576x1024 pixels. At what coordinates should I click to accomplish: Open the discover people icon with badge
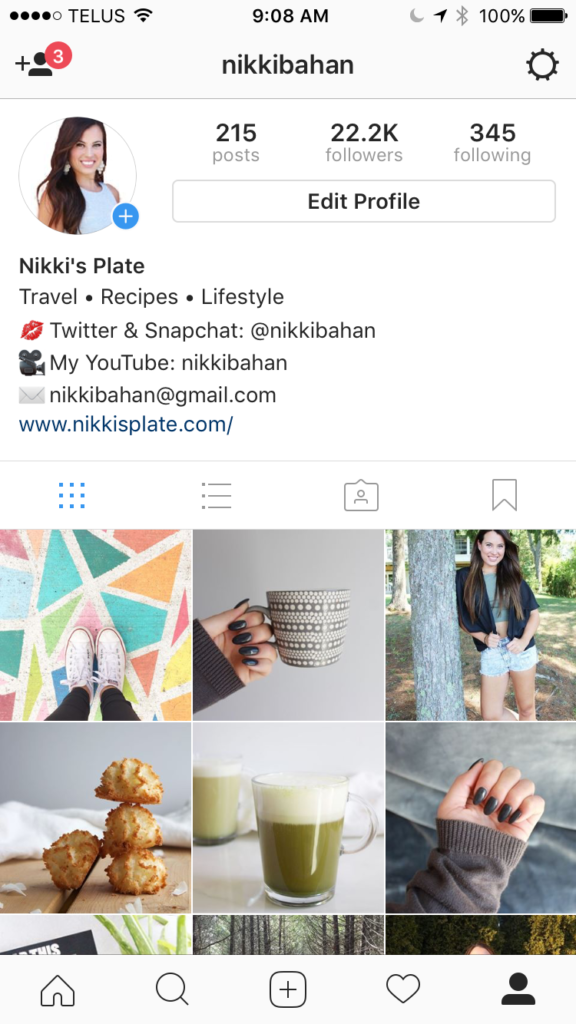(42, 61)
